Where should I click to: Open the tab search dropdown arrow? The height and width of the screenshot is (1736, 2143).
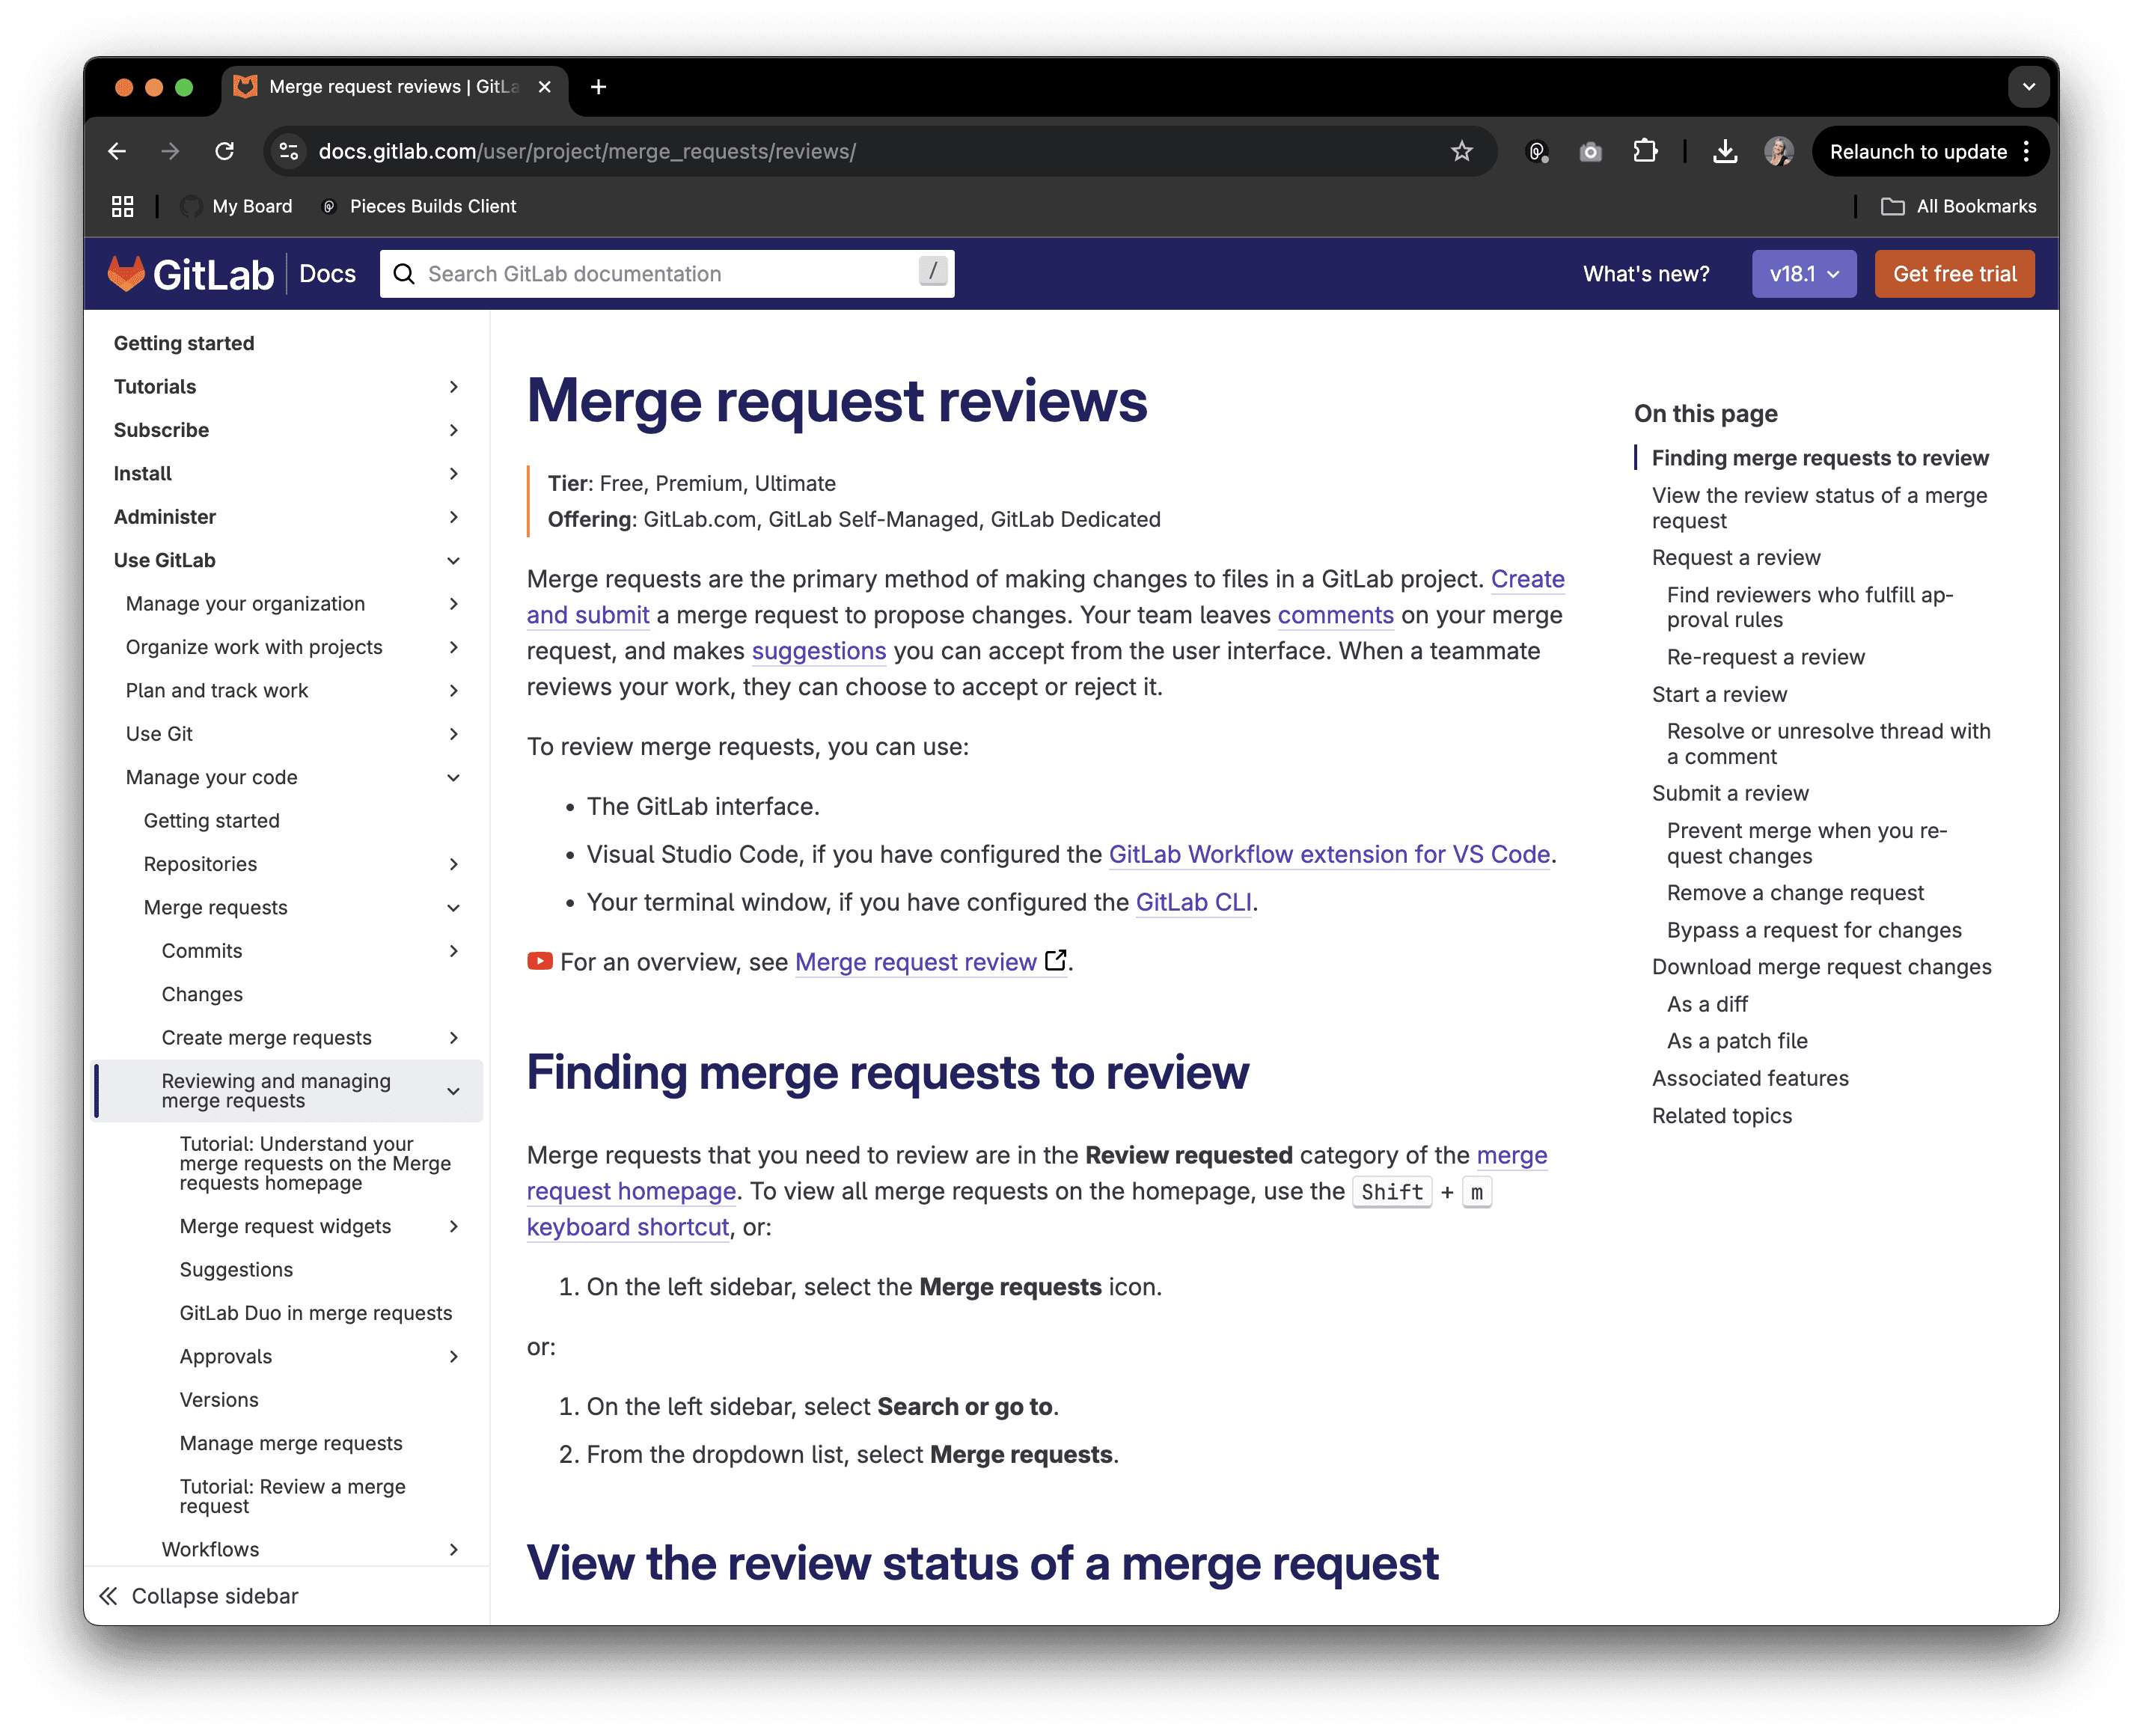click(x=2028, y=87)
